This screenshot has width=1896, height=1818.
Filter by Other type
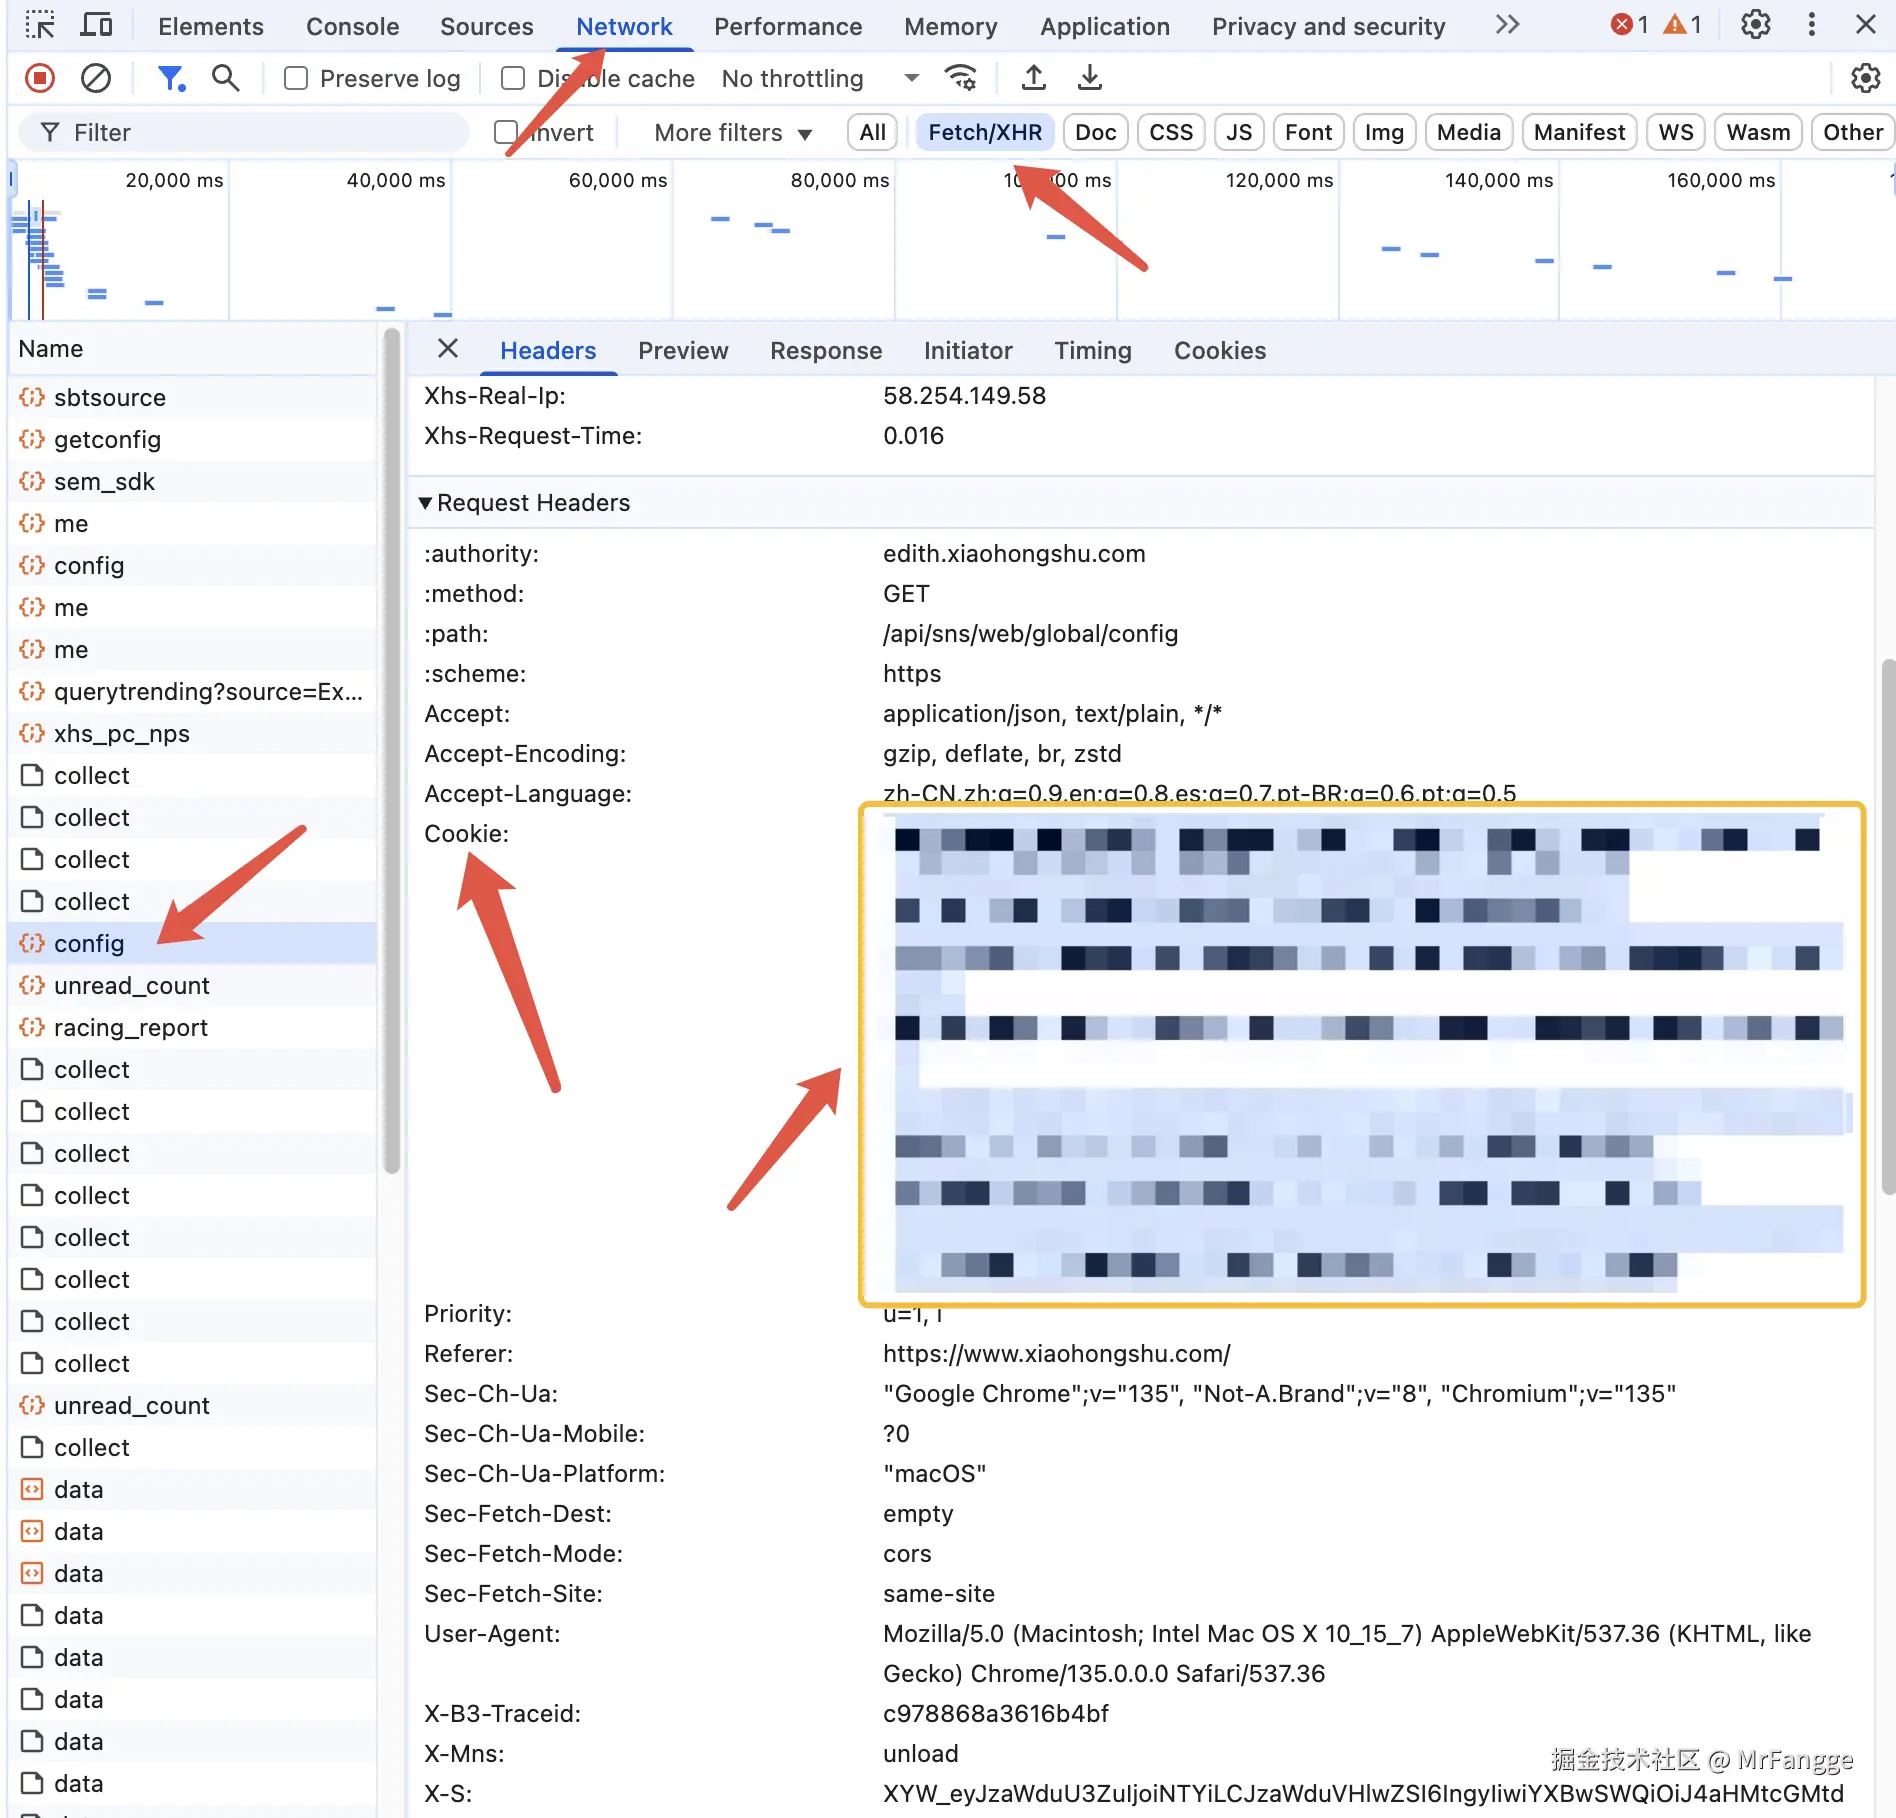tap(1853, 132)
